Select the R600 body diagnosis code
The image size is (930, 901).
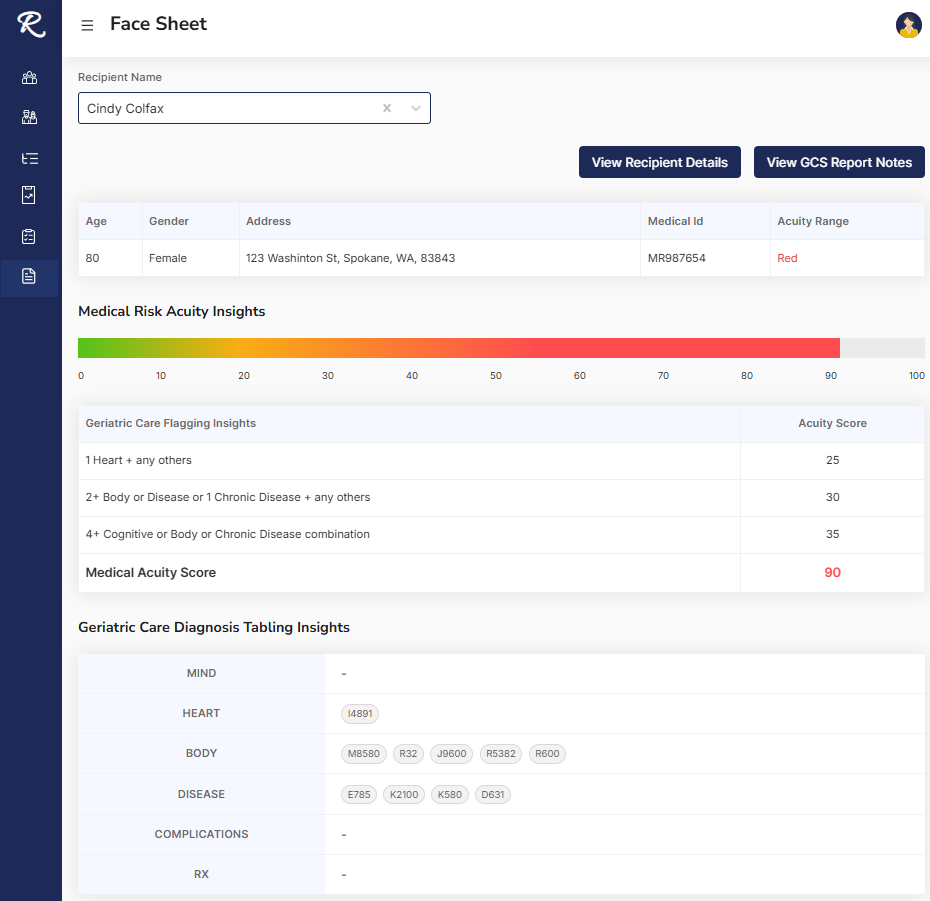547,753
